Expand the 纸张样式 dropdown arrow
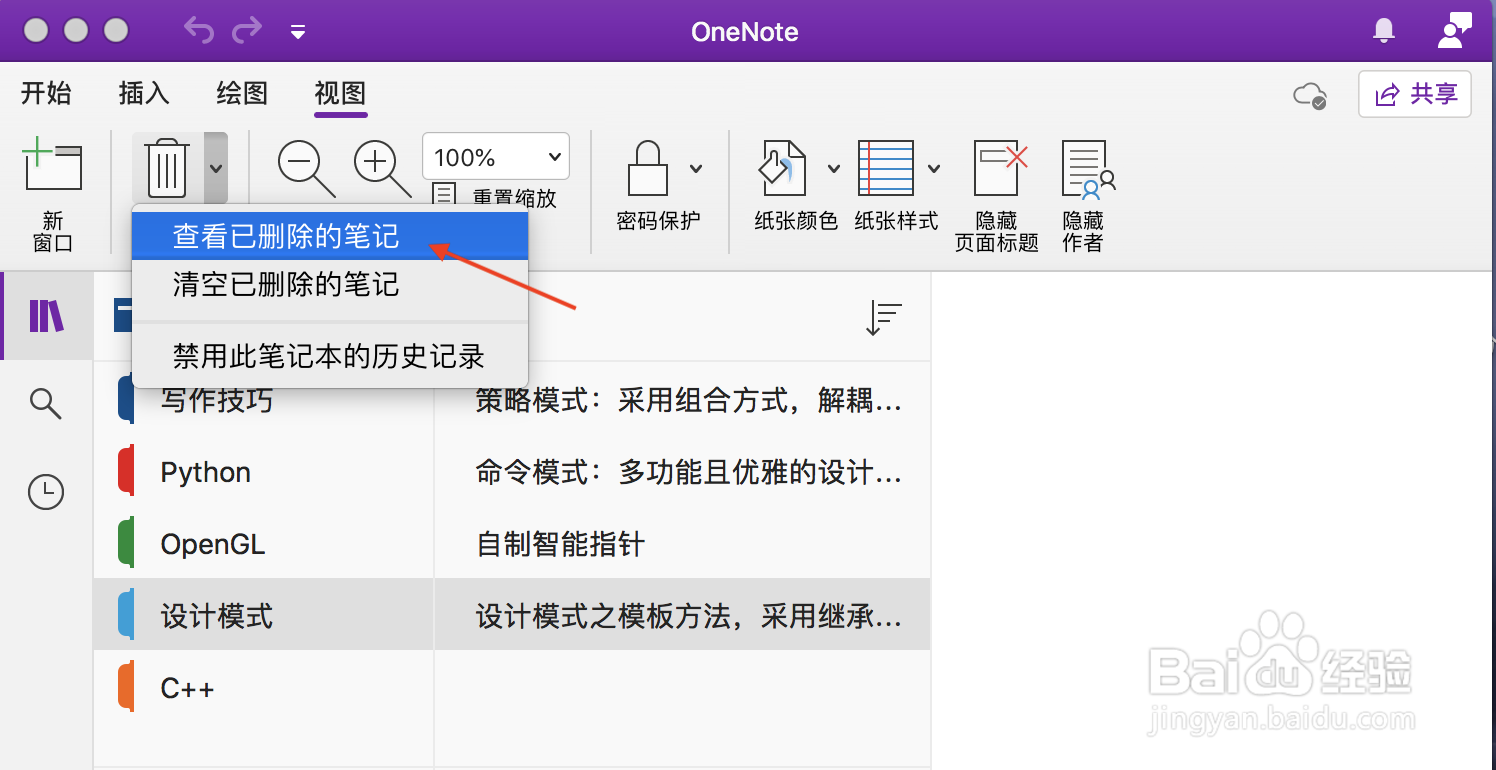 click(934, 168)
